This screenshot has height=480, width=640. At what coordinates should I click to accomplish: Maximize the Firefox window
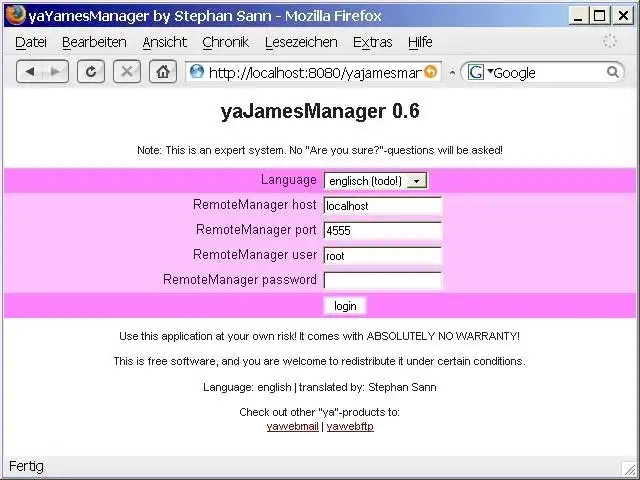point(600,16)
